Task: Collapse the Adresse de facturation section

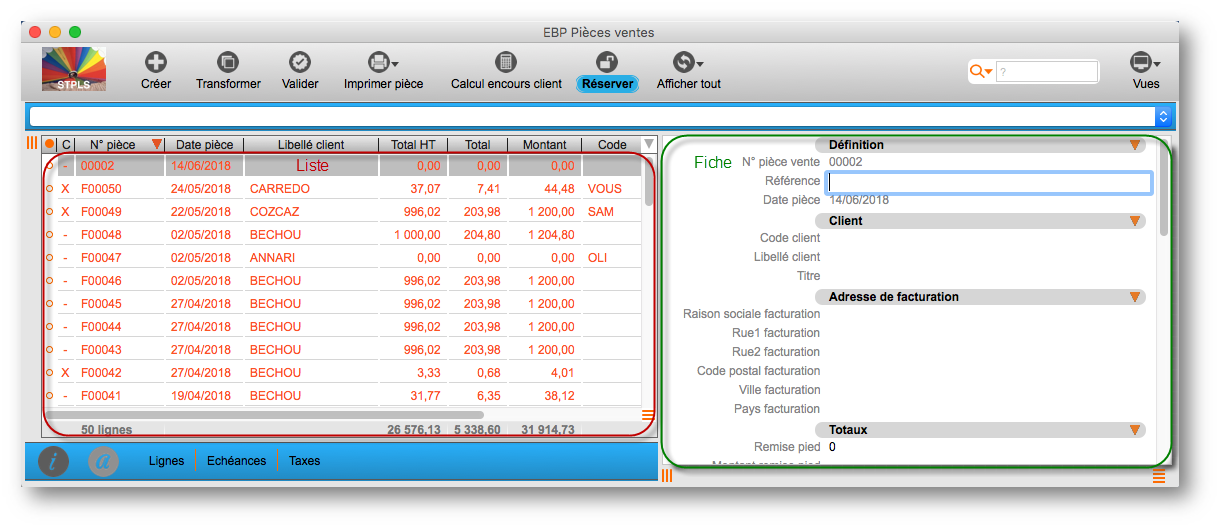Action: coord(1134,297)
